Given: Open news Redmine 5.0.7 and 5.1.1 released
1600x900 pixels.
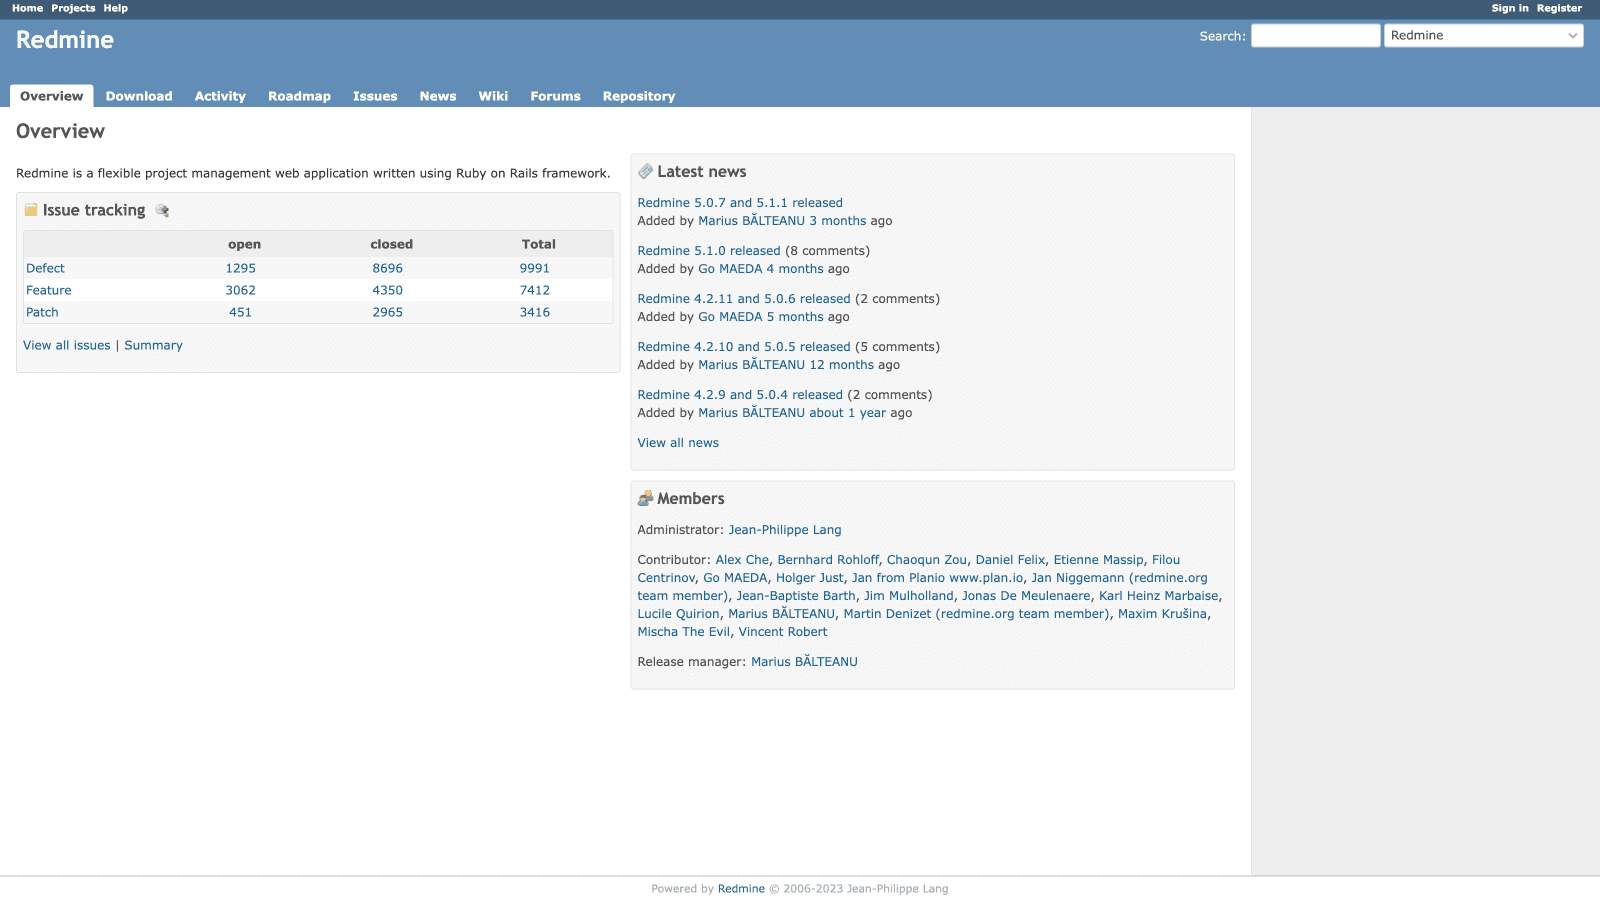Looking at the screenshot, I should point(740,203).
